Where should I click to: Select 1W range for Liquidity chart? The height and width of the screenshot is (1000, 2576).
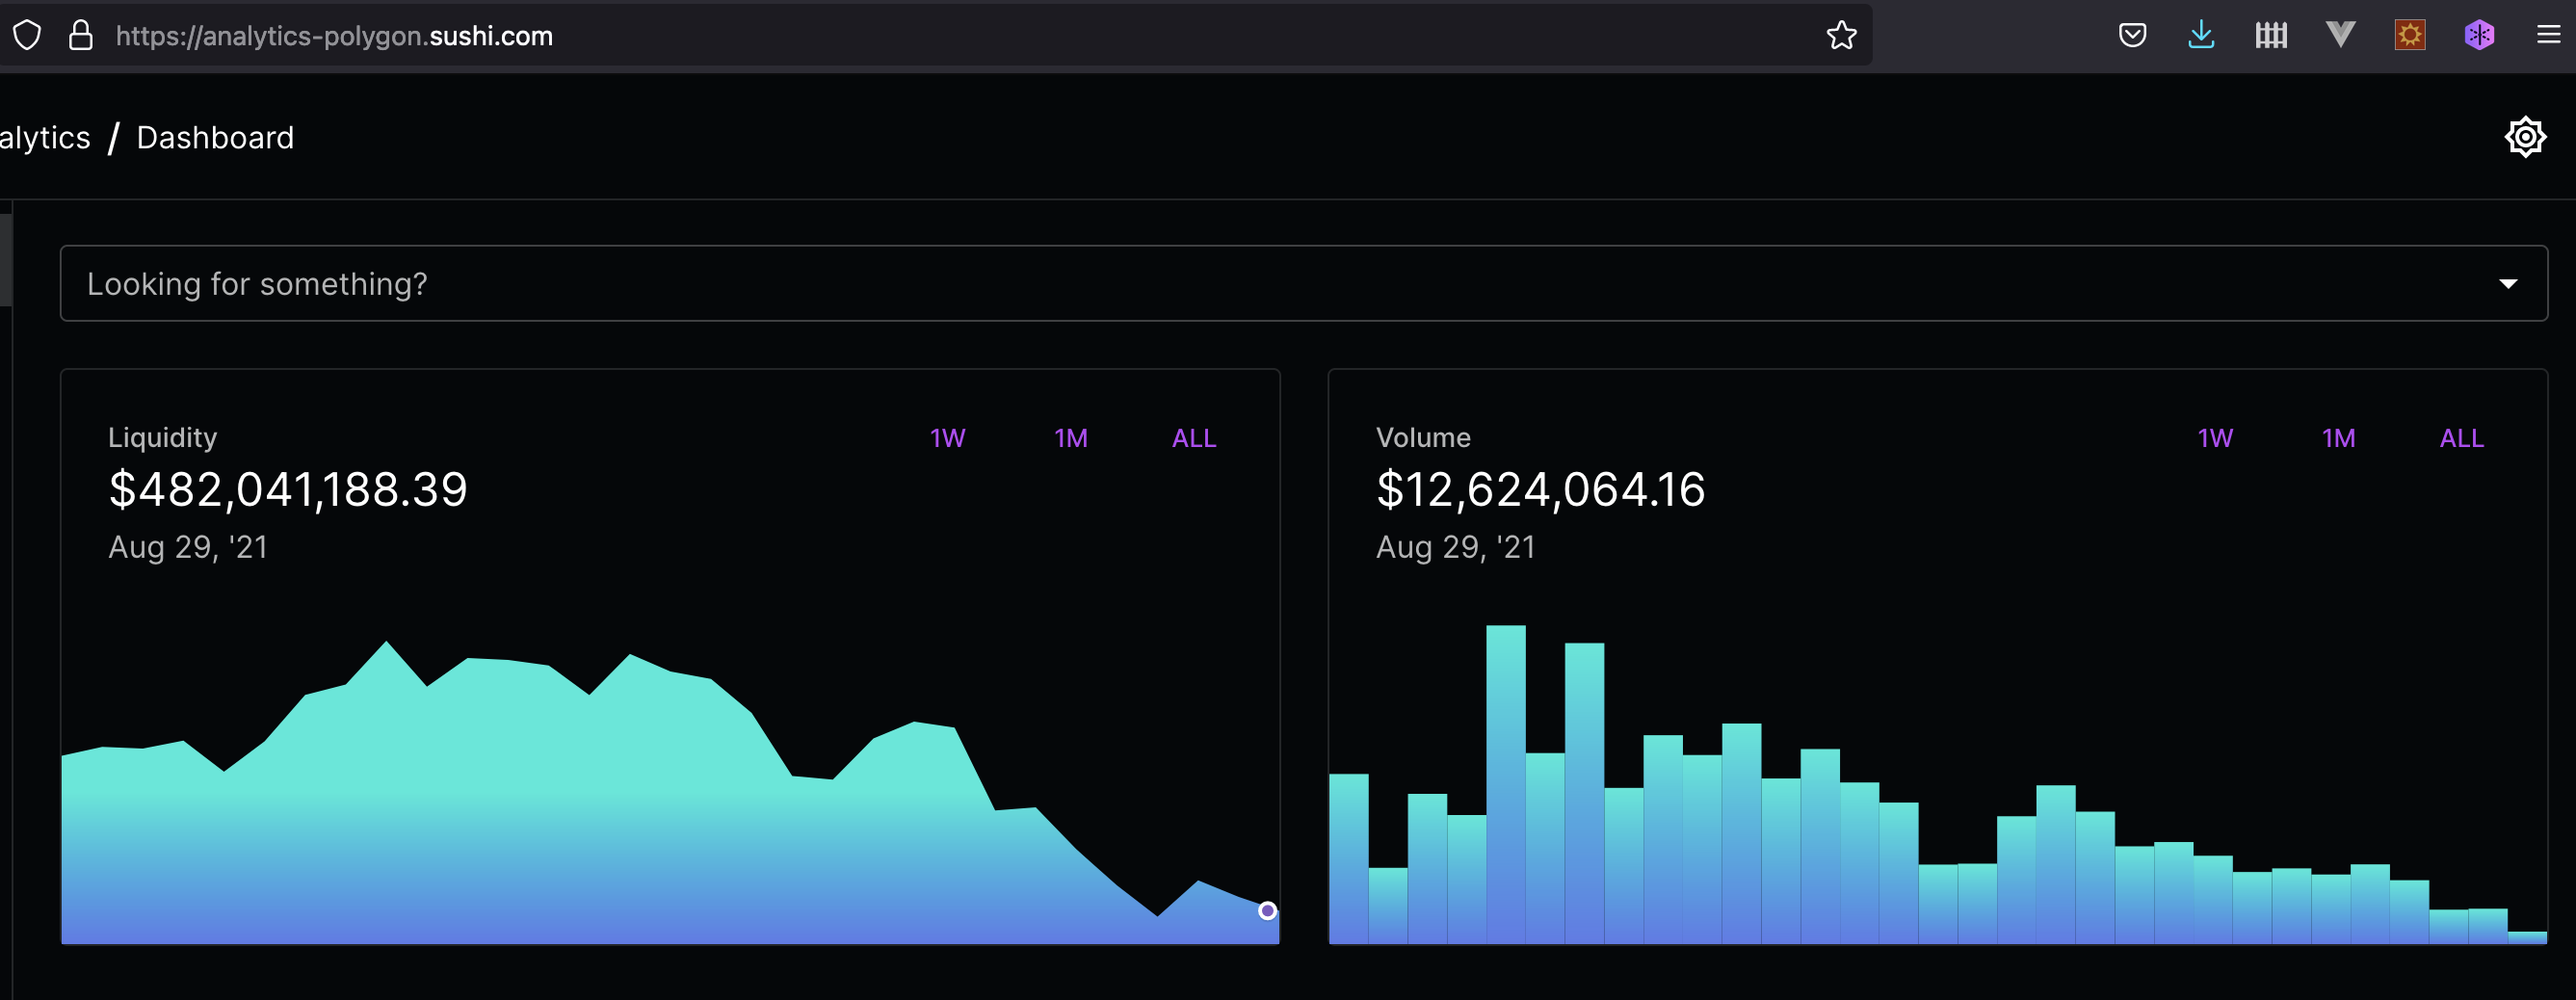pyautogui.click(x=947, y=438)
